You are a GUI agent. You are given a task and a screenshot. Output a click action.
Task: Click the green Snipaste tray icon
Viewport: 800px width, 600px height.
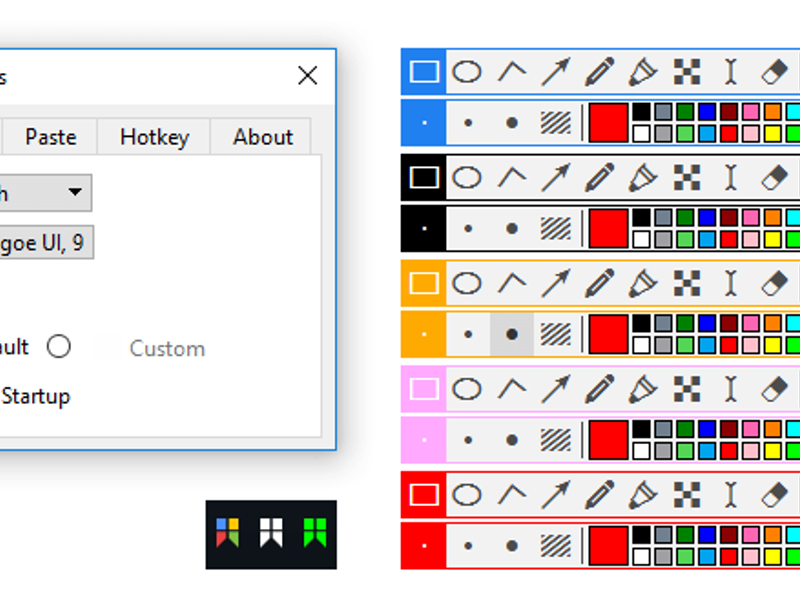[x=315, y=533]
